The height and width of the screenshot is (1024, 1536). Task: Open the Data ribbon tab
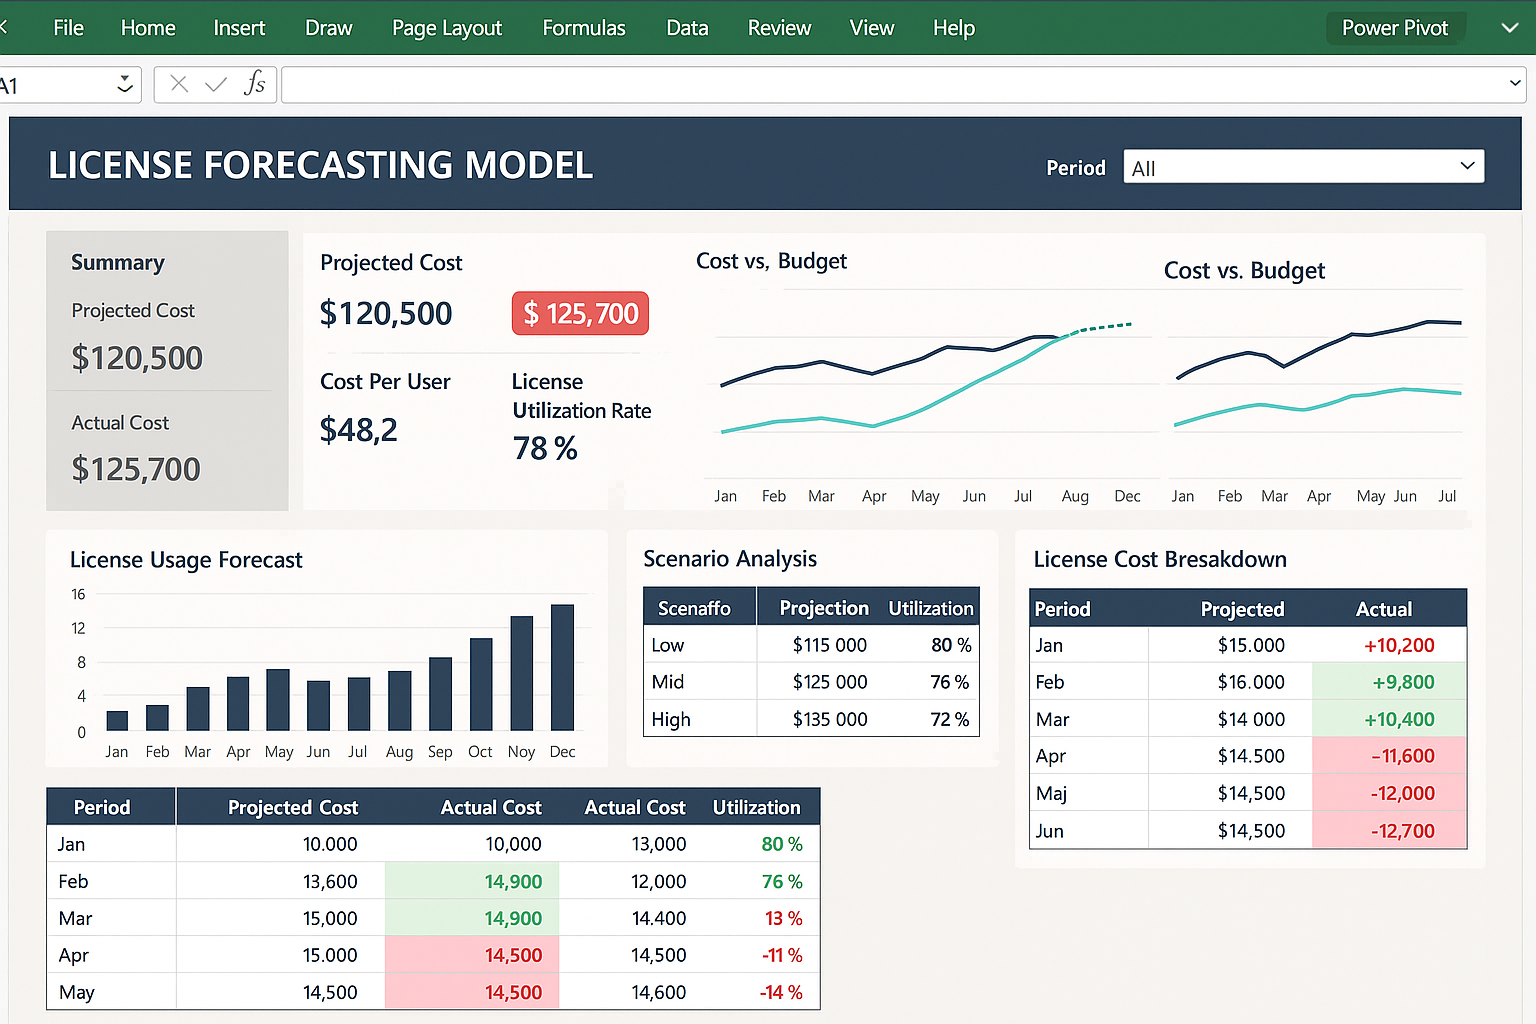pyautogui.click(x=687, y=28)
